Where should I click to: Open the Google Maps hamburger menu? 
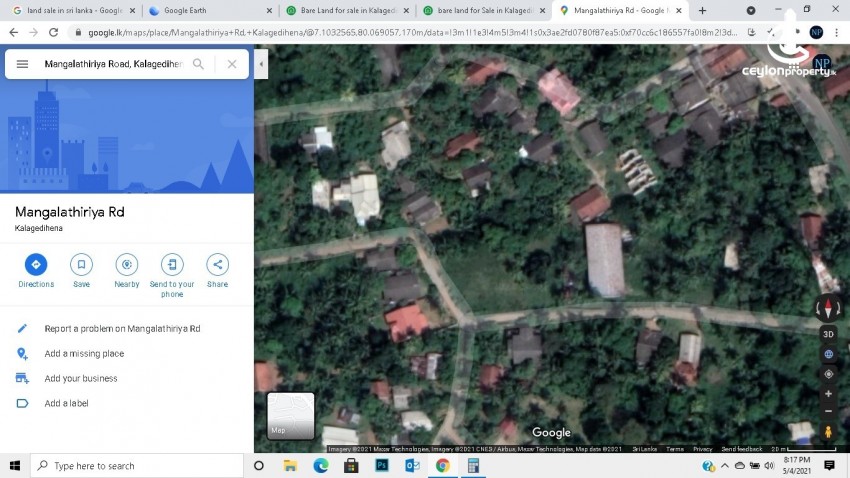tap(22, 64)
